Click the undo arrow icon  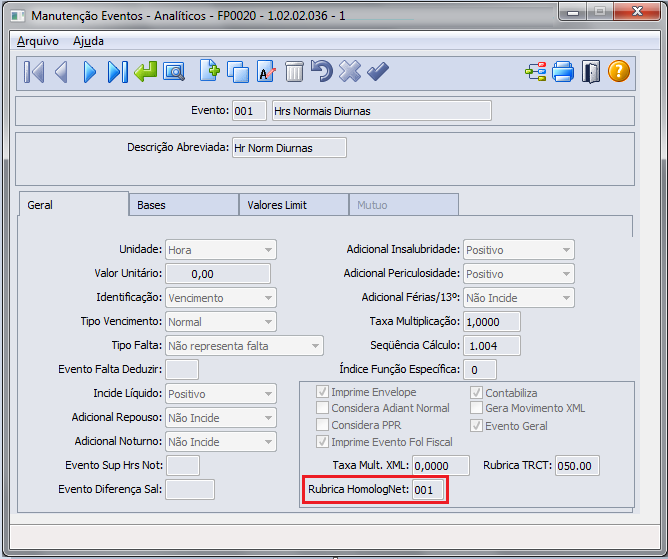(322, 71)
